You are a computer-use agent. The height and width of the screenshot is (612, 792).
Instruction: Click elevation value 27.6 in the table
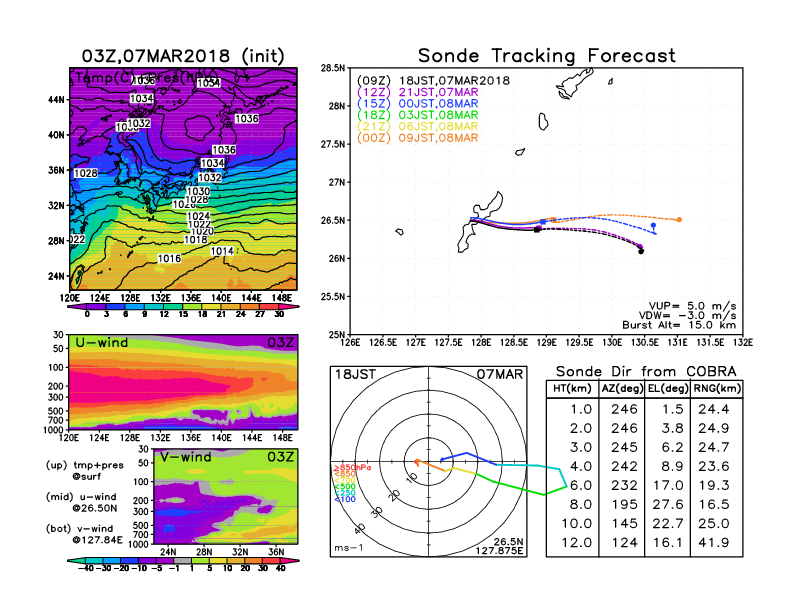[668, 504]
